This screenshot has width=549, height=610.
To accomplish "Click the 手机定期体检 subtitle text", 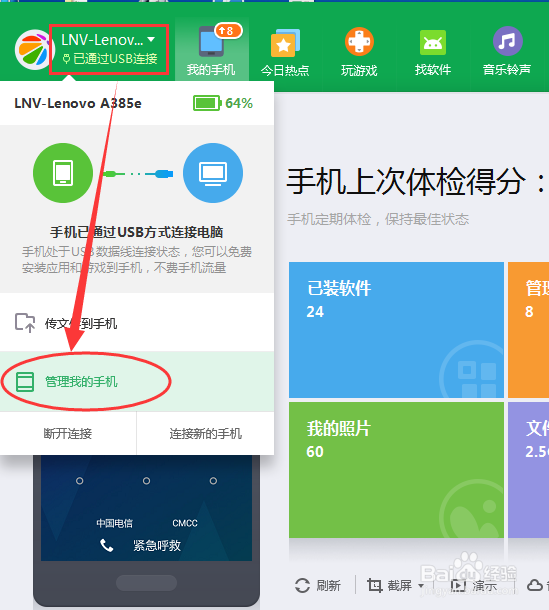I will coord(378,219).
